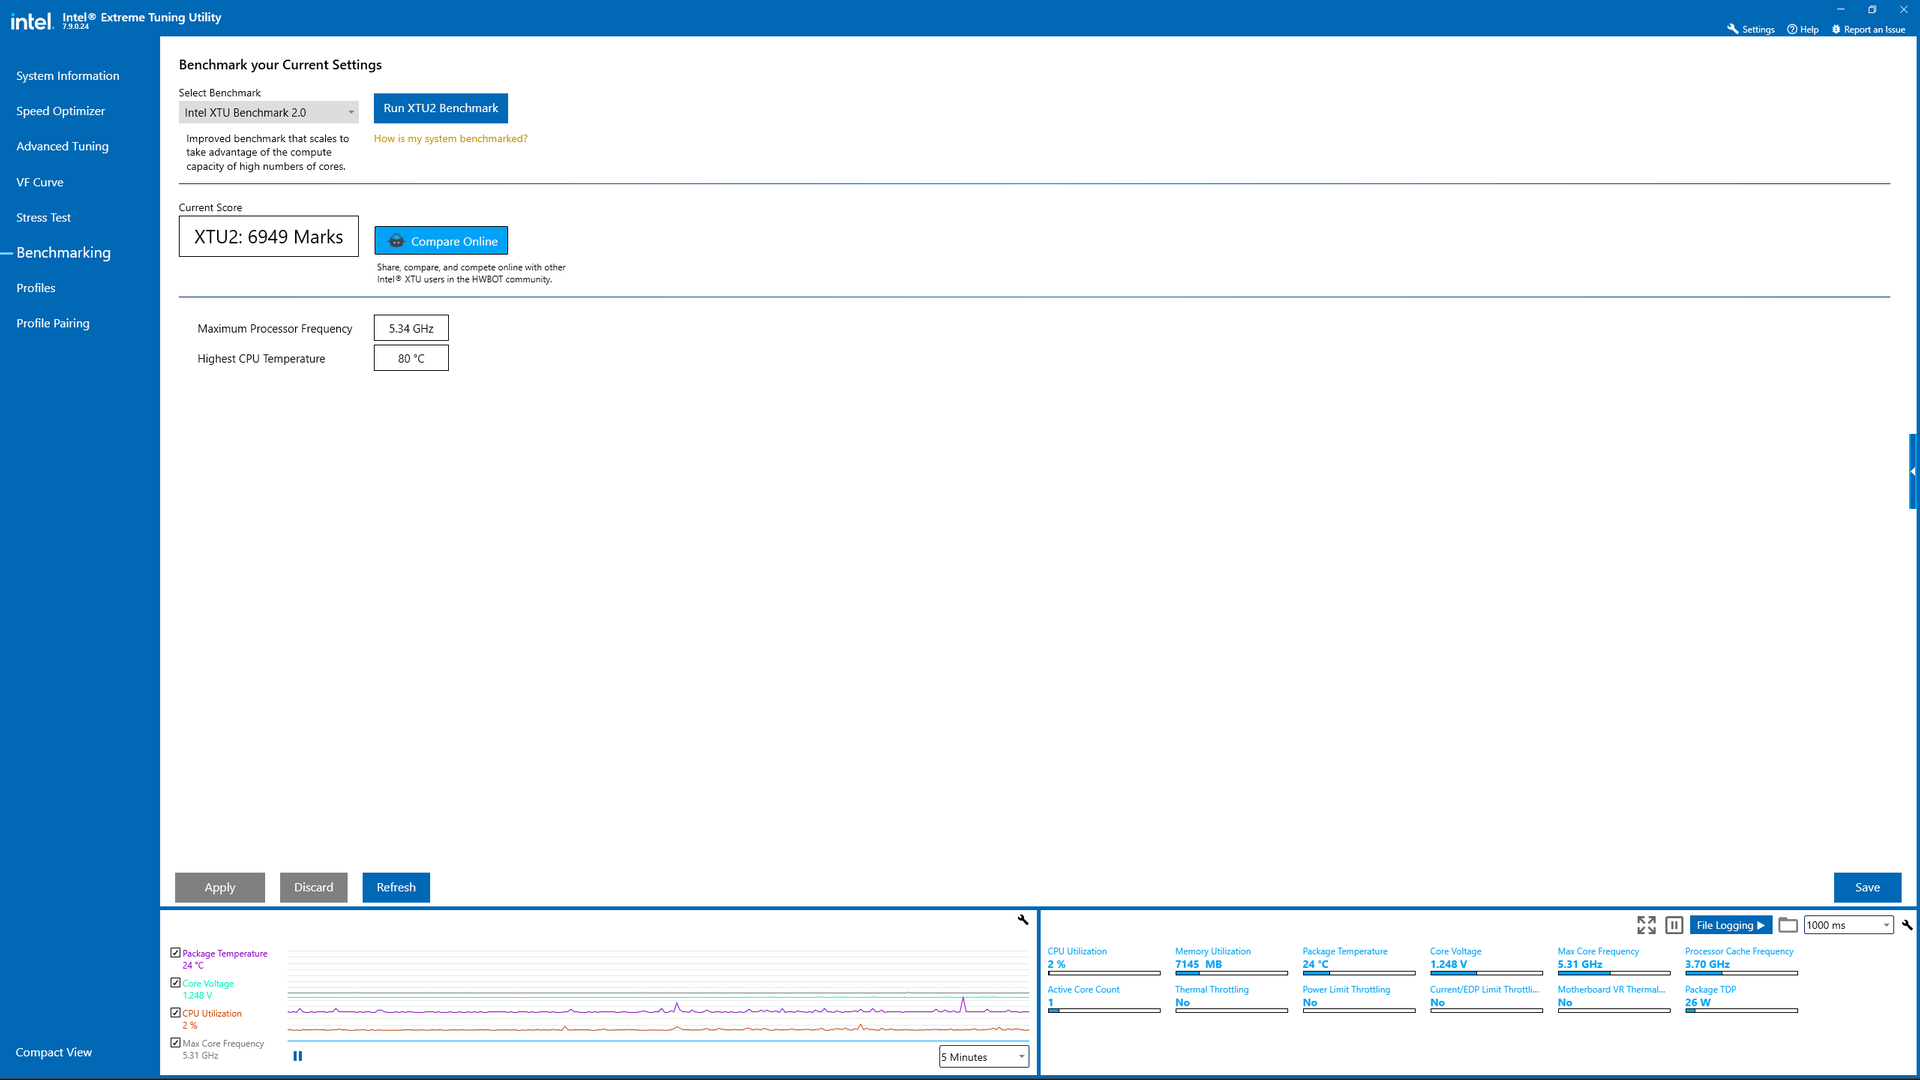Switch to Stress Test

[43, 217]
